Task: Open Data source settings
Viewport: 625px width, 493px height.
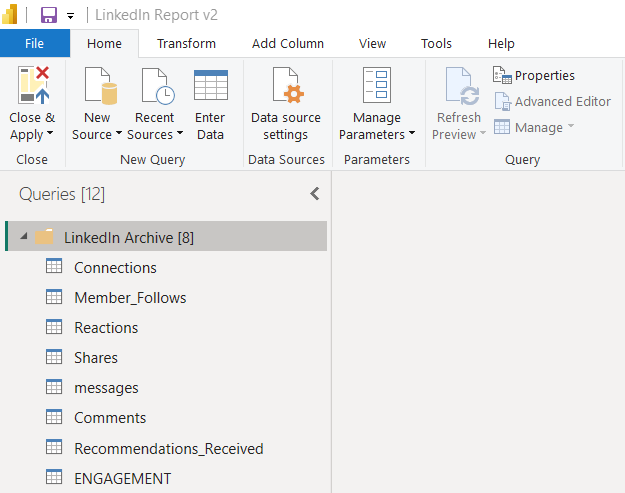Action: [x=286, y=103]
